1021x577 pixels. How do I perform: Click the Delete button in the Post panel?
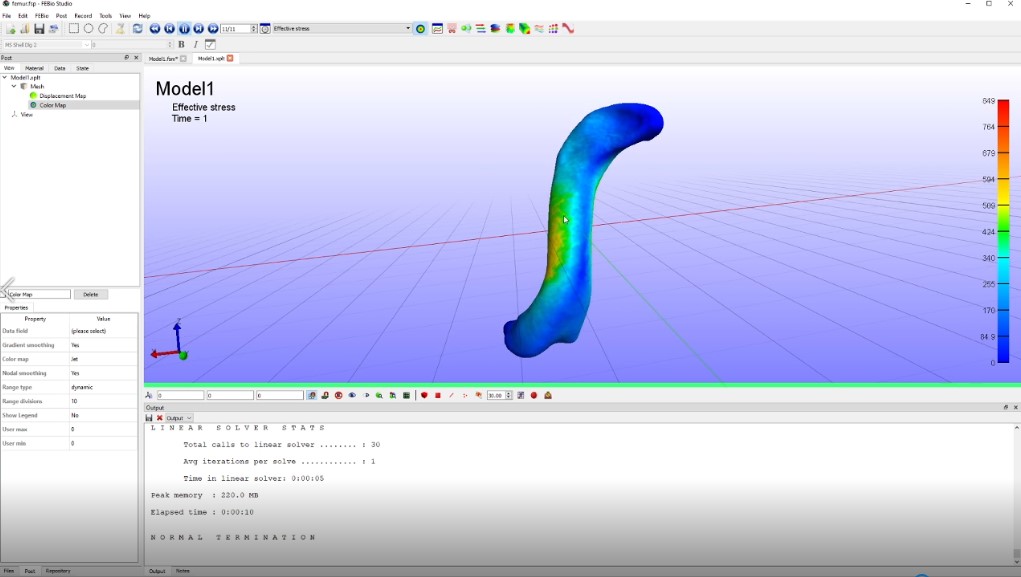point(90,294)
